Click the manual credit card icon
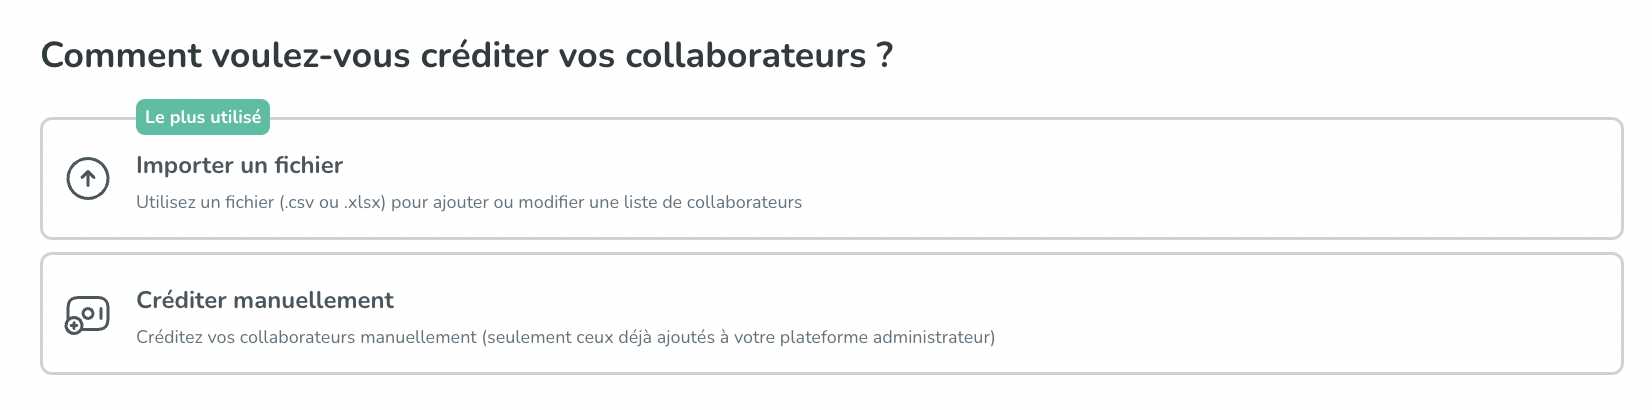Screen dimensions: 1652x410 [90, 312]
